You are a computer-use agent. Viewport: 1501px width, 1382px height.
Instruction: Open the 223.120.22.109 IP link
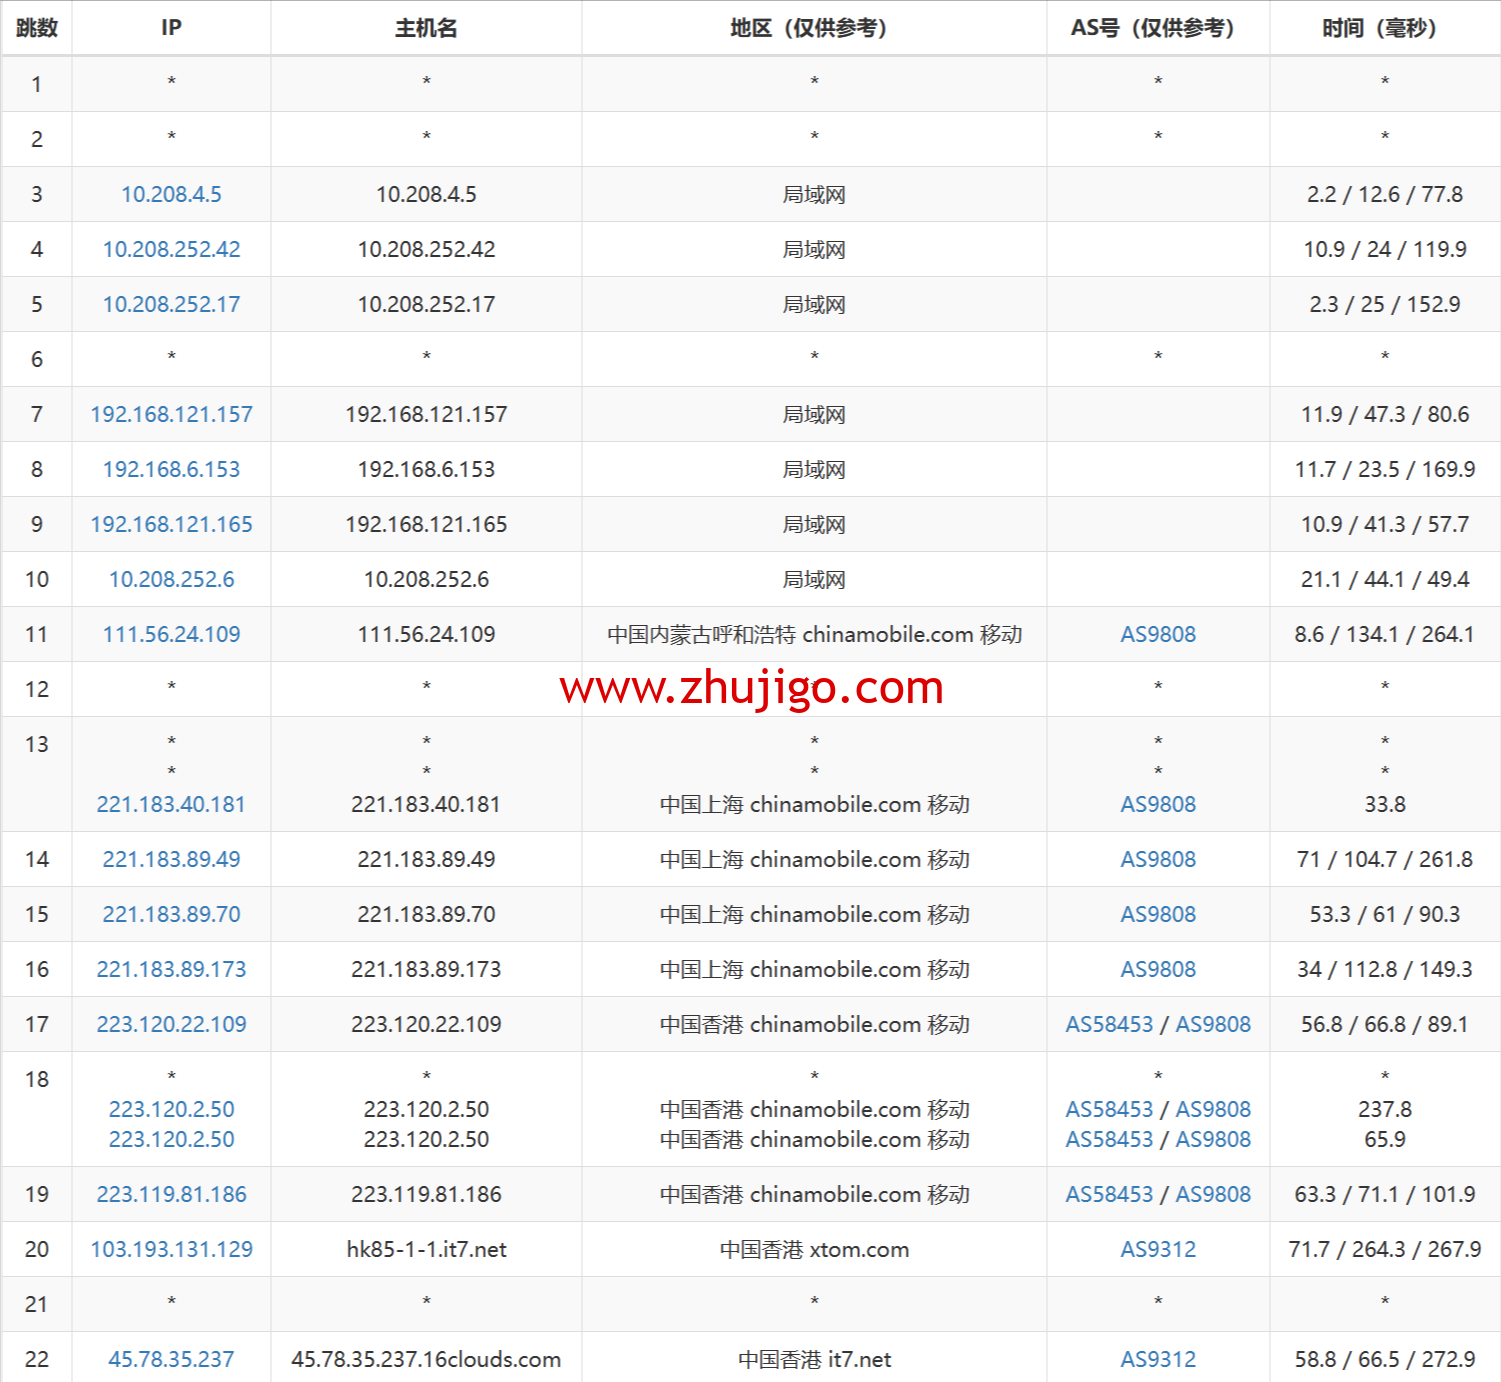coord(171,1025)
